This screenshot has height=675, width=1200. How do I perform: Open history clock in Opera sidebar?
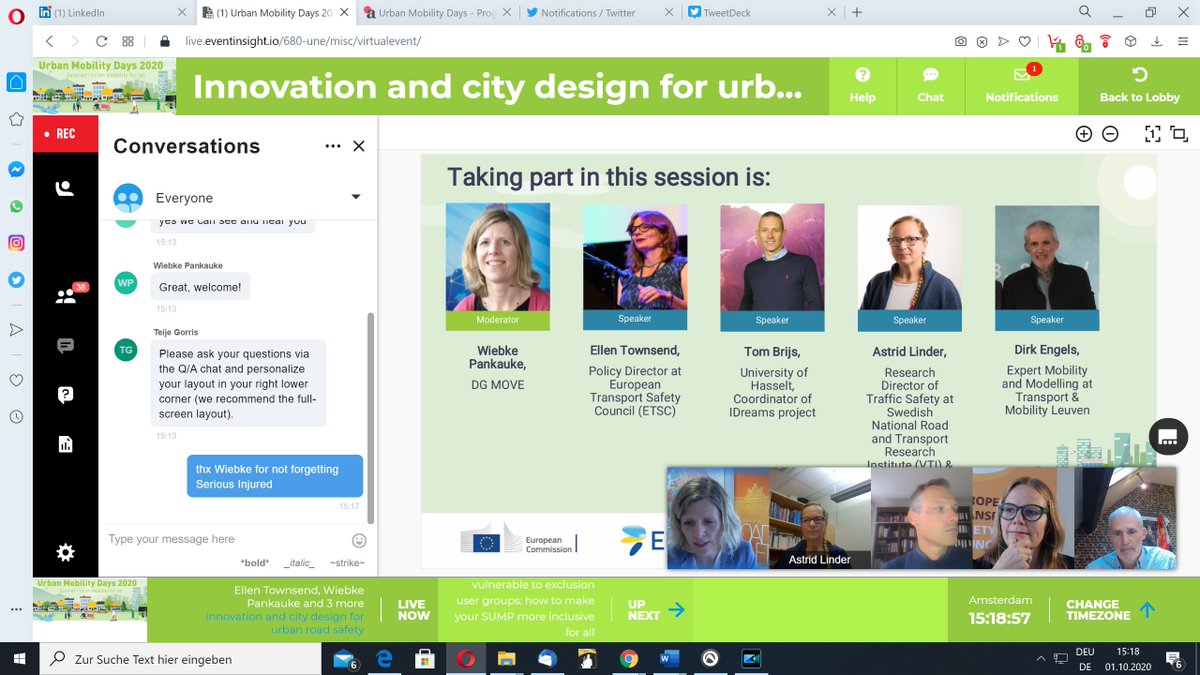point(16,417)
